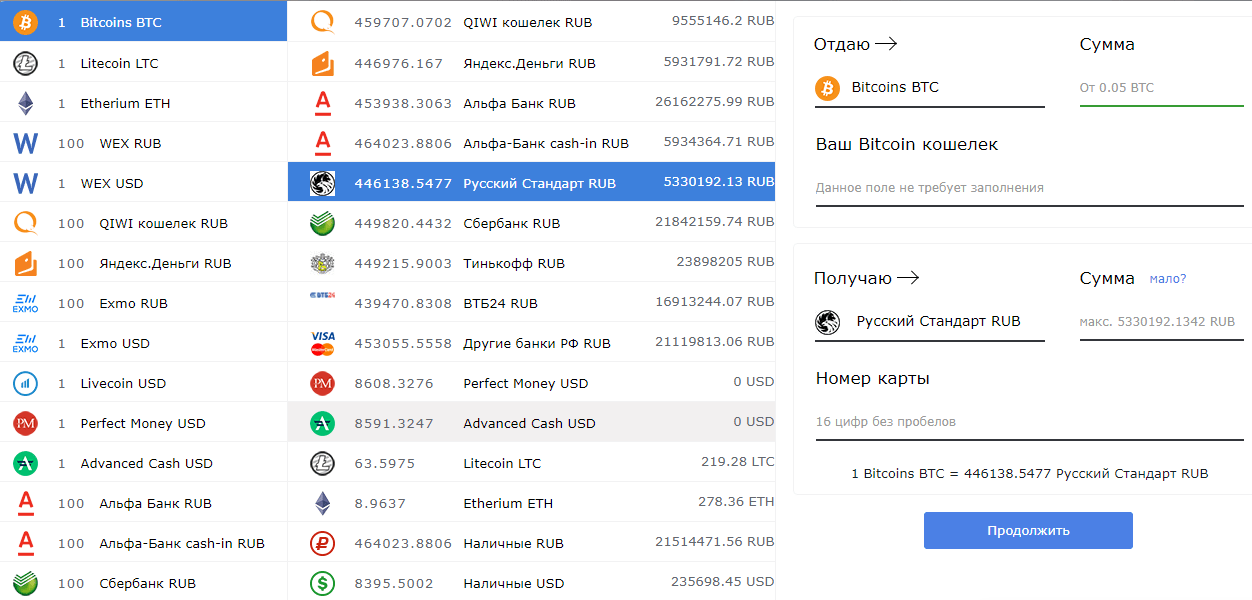Click the rate 449820.4432 for Сбербанк
The height and width of the screenshot is (600, 1252).
pos(403,223)
